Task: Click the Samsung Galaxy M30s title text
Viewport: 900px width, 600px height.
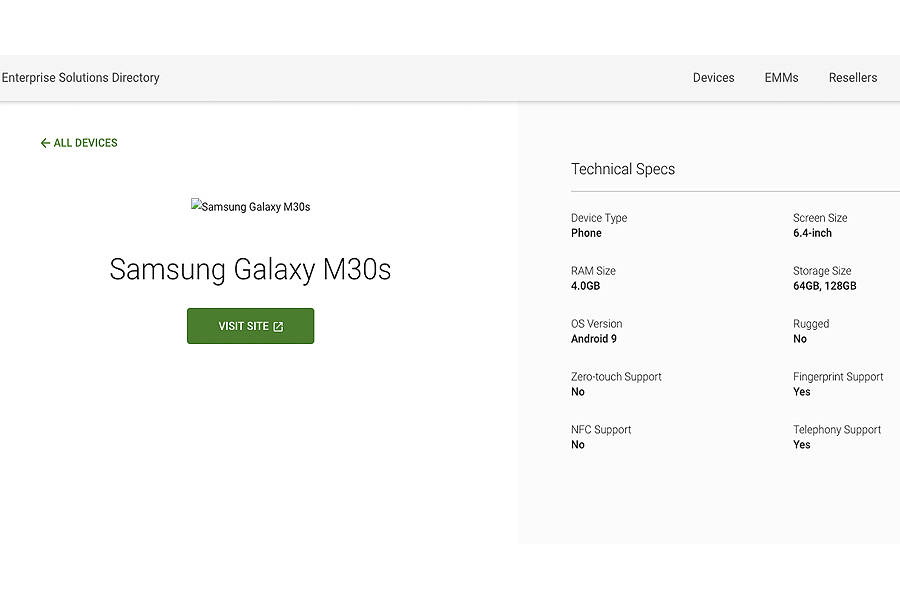Action: coord(250,269)
